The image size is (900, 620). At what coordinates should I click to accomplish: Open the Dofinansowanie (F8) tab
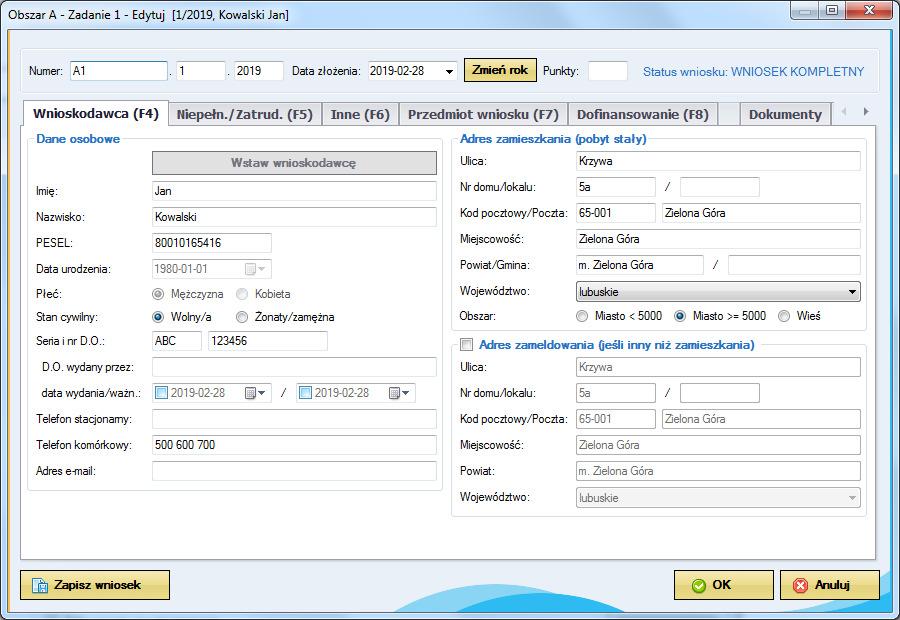(x=643, y=114)
